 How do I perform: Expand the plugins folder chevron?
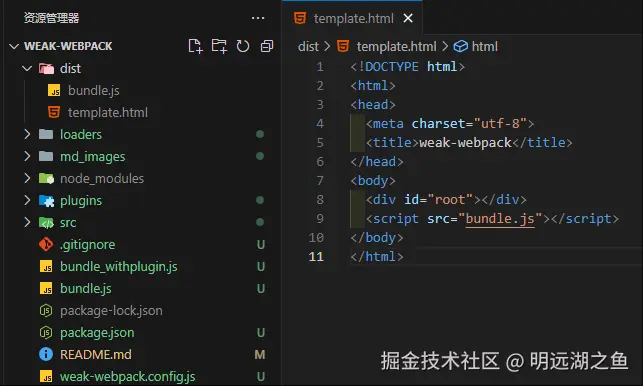27,200
